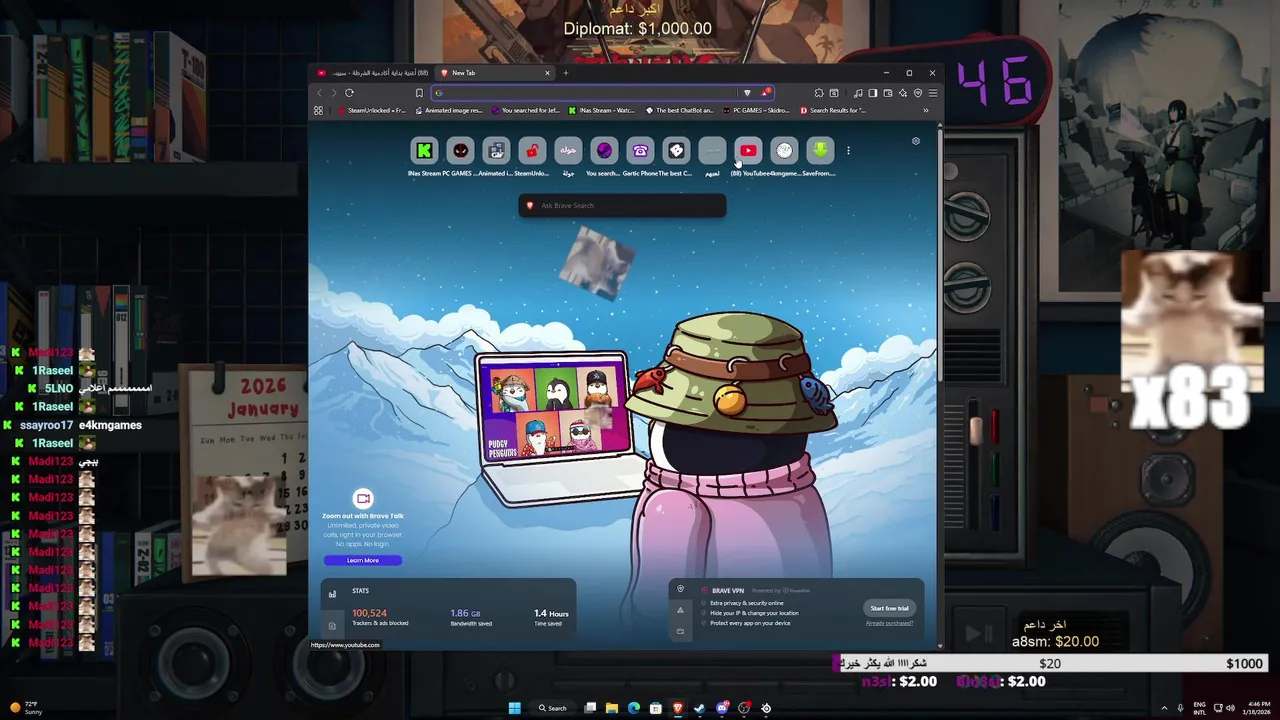This screenshot has width=1280, height=720.
Task: Open the YouTube top site tile
Action: (x=748, y=151)
